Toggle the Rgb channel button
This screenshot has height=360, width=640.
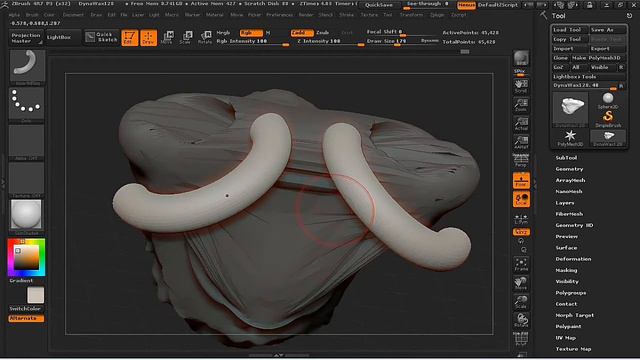click(251, 33)
